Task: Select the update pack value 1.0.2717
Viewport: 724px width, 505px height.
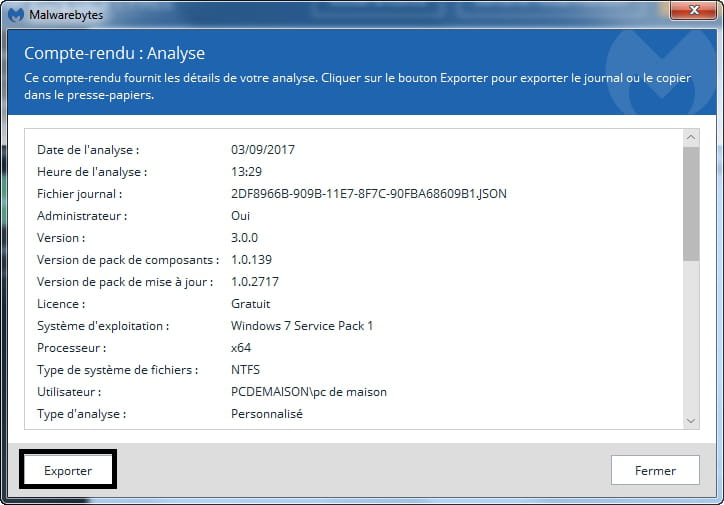Action: tap(254, 282)
